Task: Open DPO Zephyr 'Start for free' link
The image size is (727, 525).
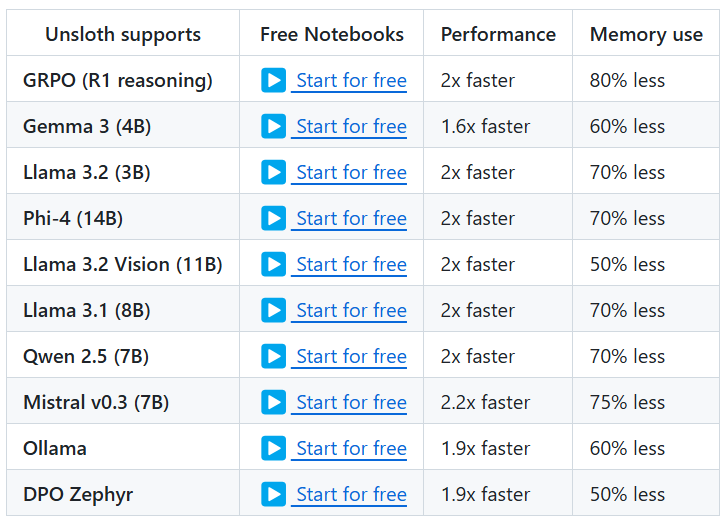Action: coord(351,495)
